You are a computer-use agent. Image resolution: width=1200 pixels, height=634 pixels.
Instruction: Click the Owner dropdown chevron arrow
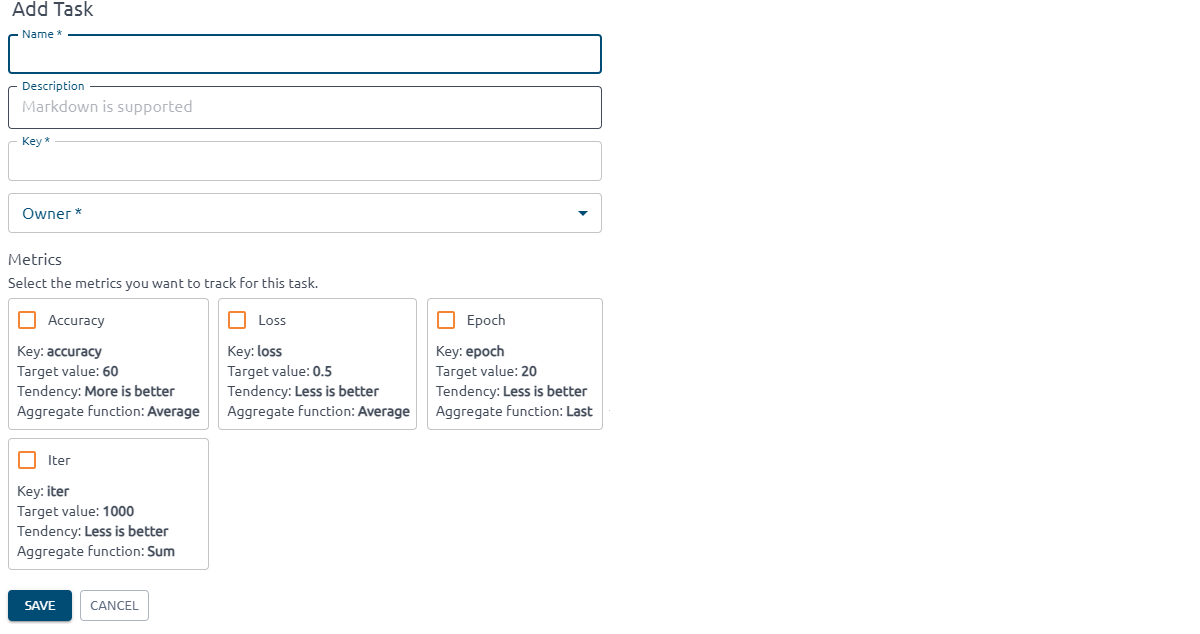click(582, 213)
